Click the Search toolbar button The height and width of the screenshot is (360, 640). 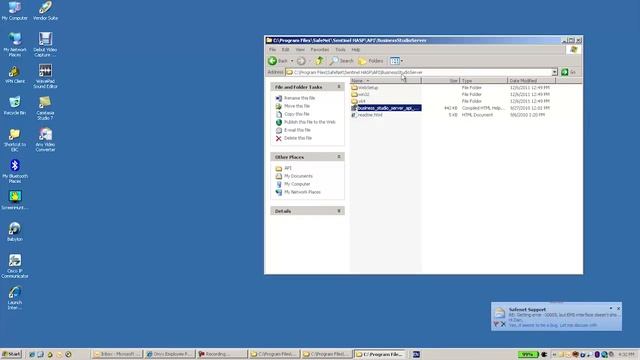click(342, 61)
